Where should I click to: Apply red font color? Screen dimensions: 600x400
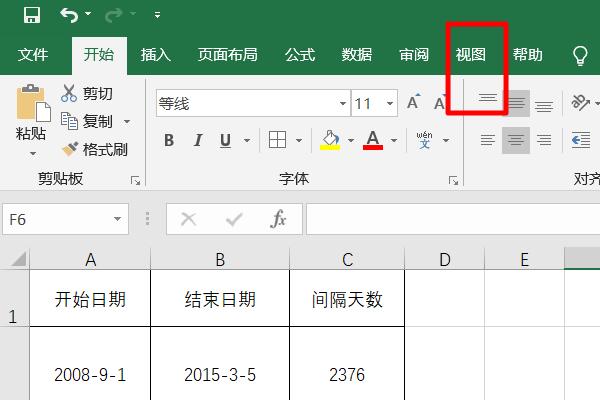click(373, 140)
